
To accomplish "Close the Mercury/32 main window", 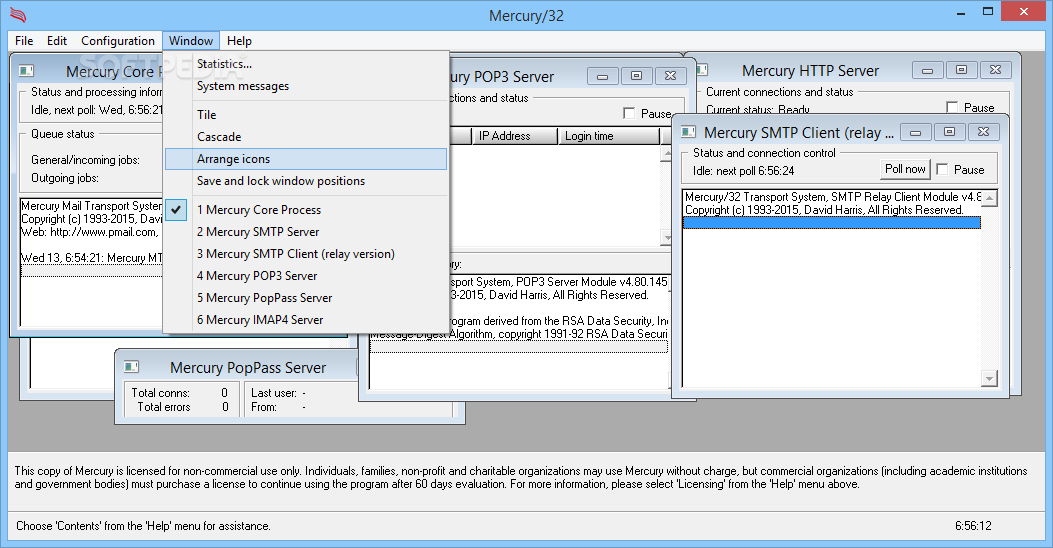I will (1023, 11).
